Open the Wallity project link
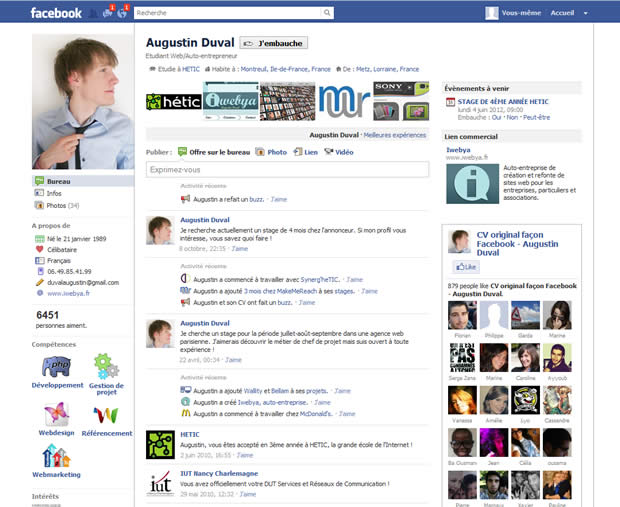 point(253,391)
